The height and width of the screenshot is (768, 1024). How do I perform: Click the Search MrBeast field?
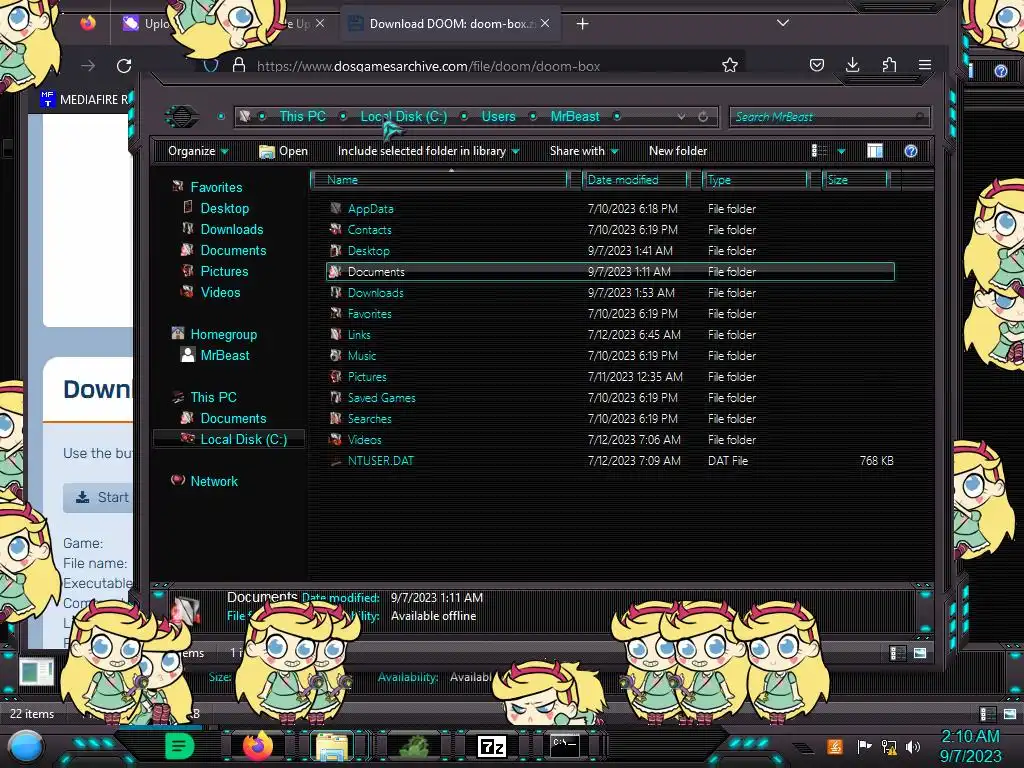[829, 117]
